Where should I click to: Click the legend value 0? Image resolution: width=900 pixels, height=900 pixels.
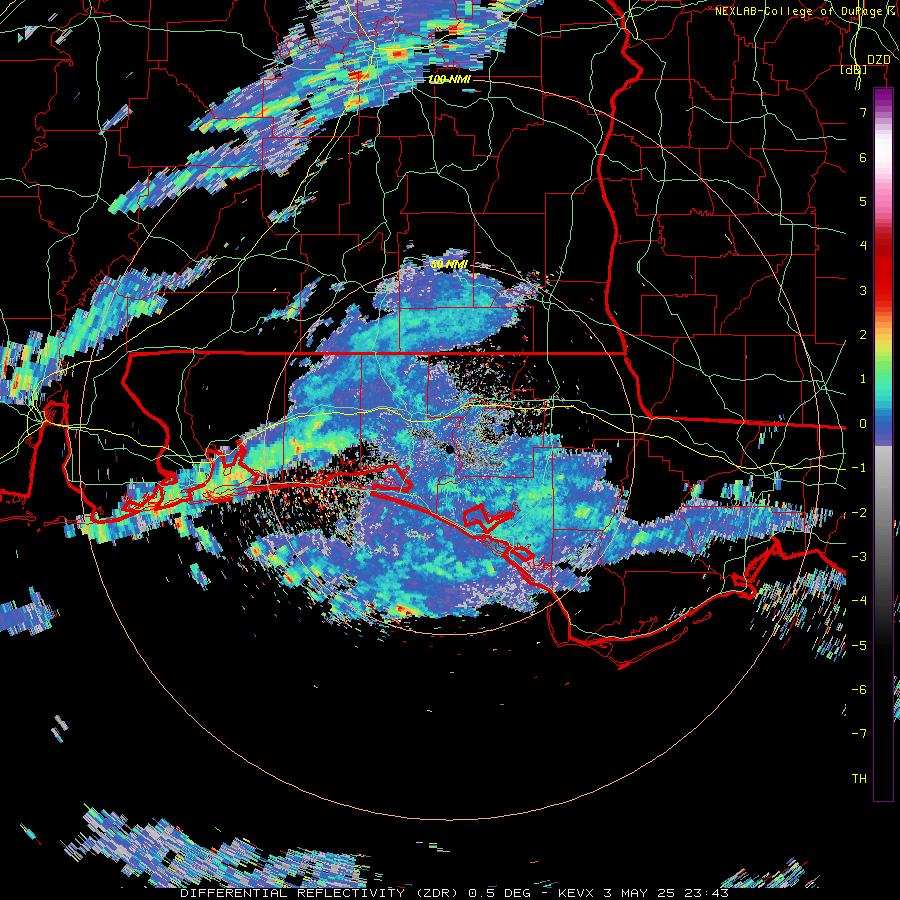tap(863, 424)
